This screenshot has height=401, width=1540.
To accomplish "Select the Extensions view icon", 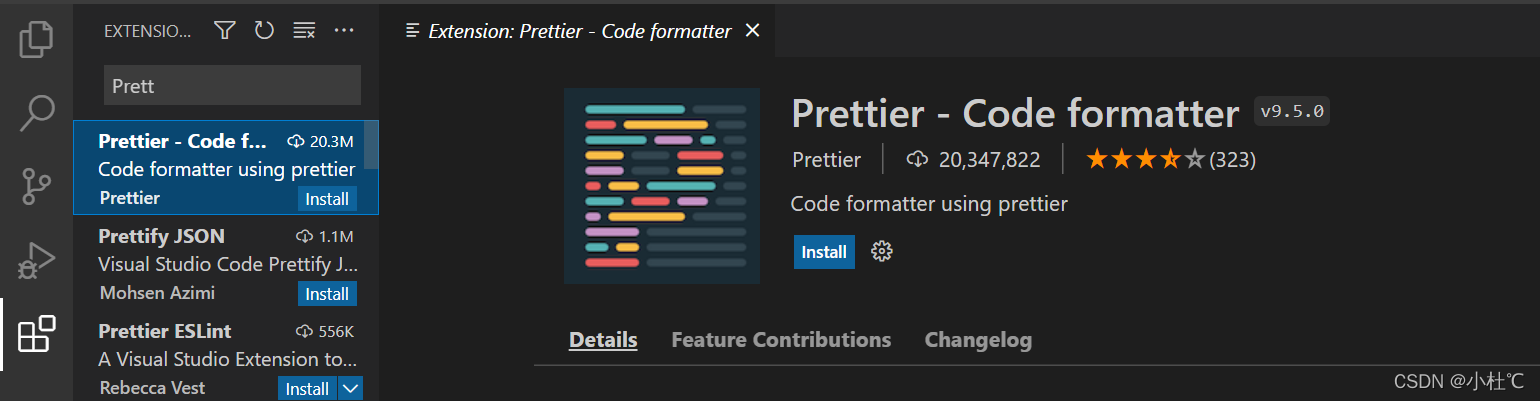I will tap(36, 335).
